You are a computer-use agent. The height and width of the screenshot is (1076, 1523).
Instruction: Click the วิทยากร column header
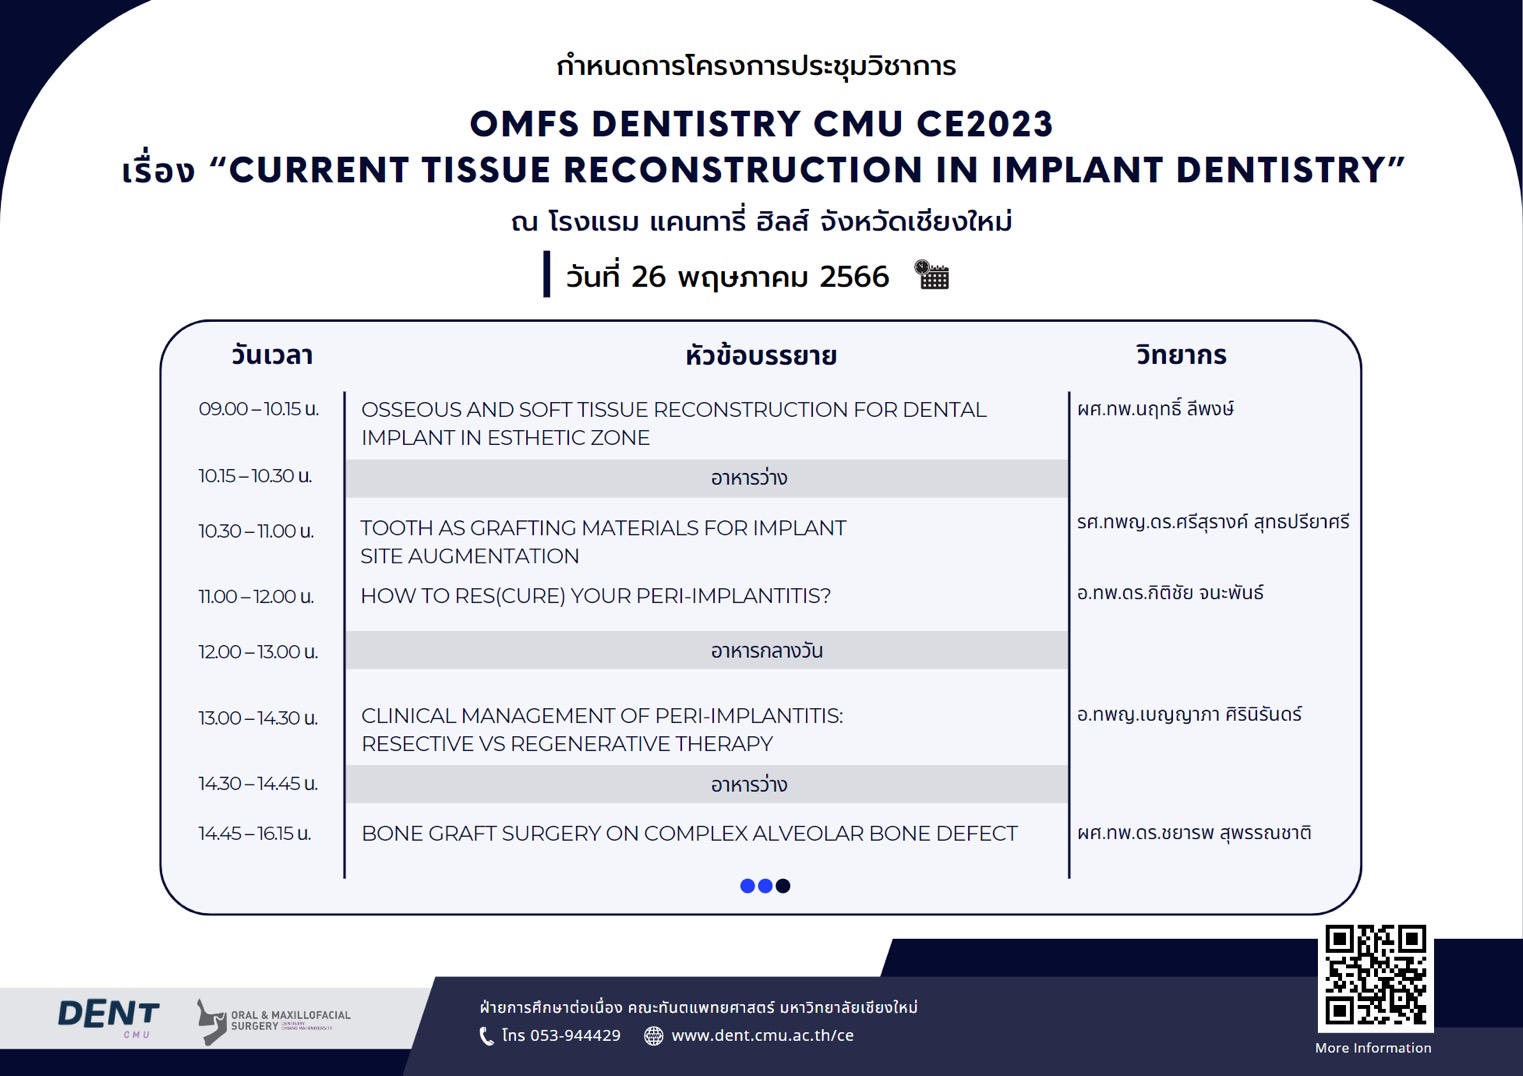click(x=1181, y=355)
